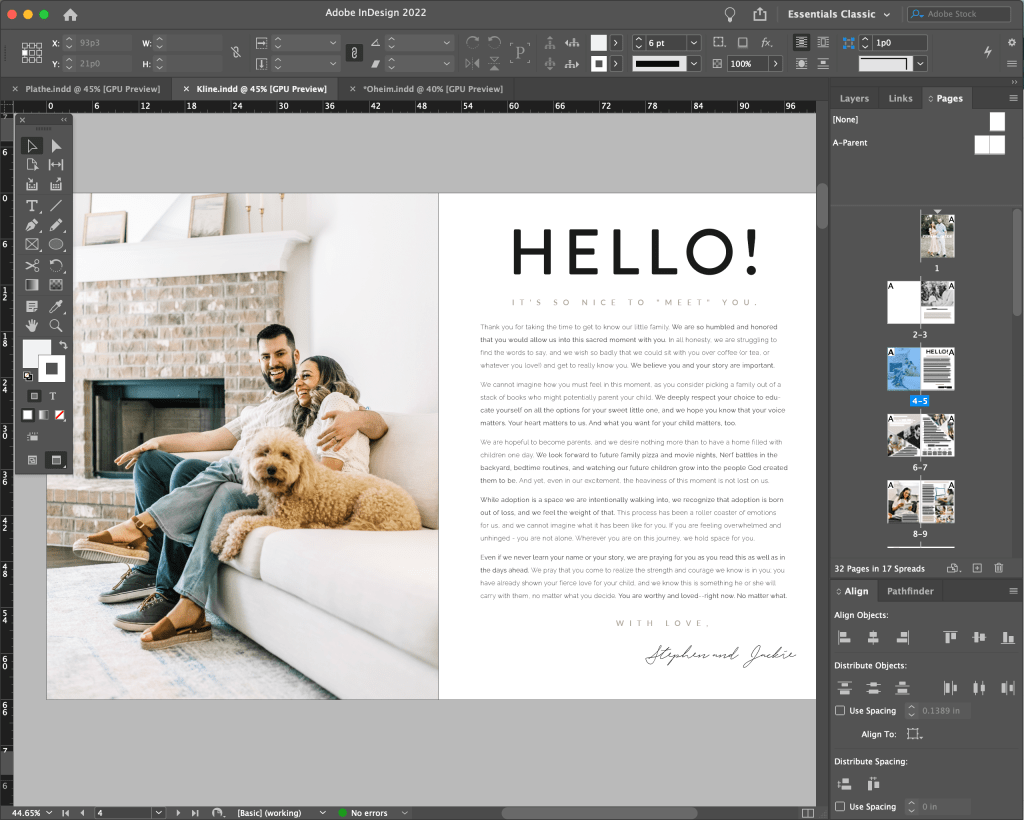
Task: Create a new page in the Pages panel
Action: (977, 568)
